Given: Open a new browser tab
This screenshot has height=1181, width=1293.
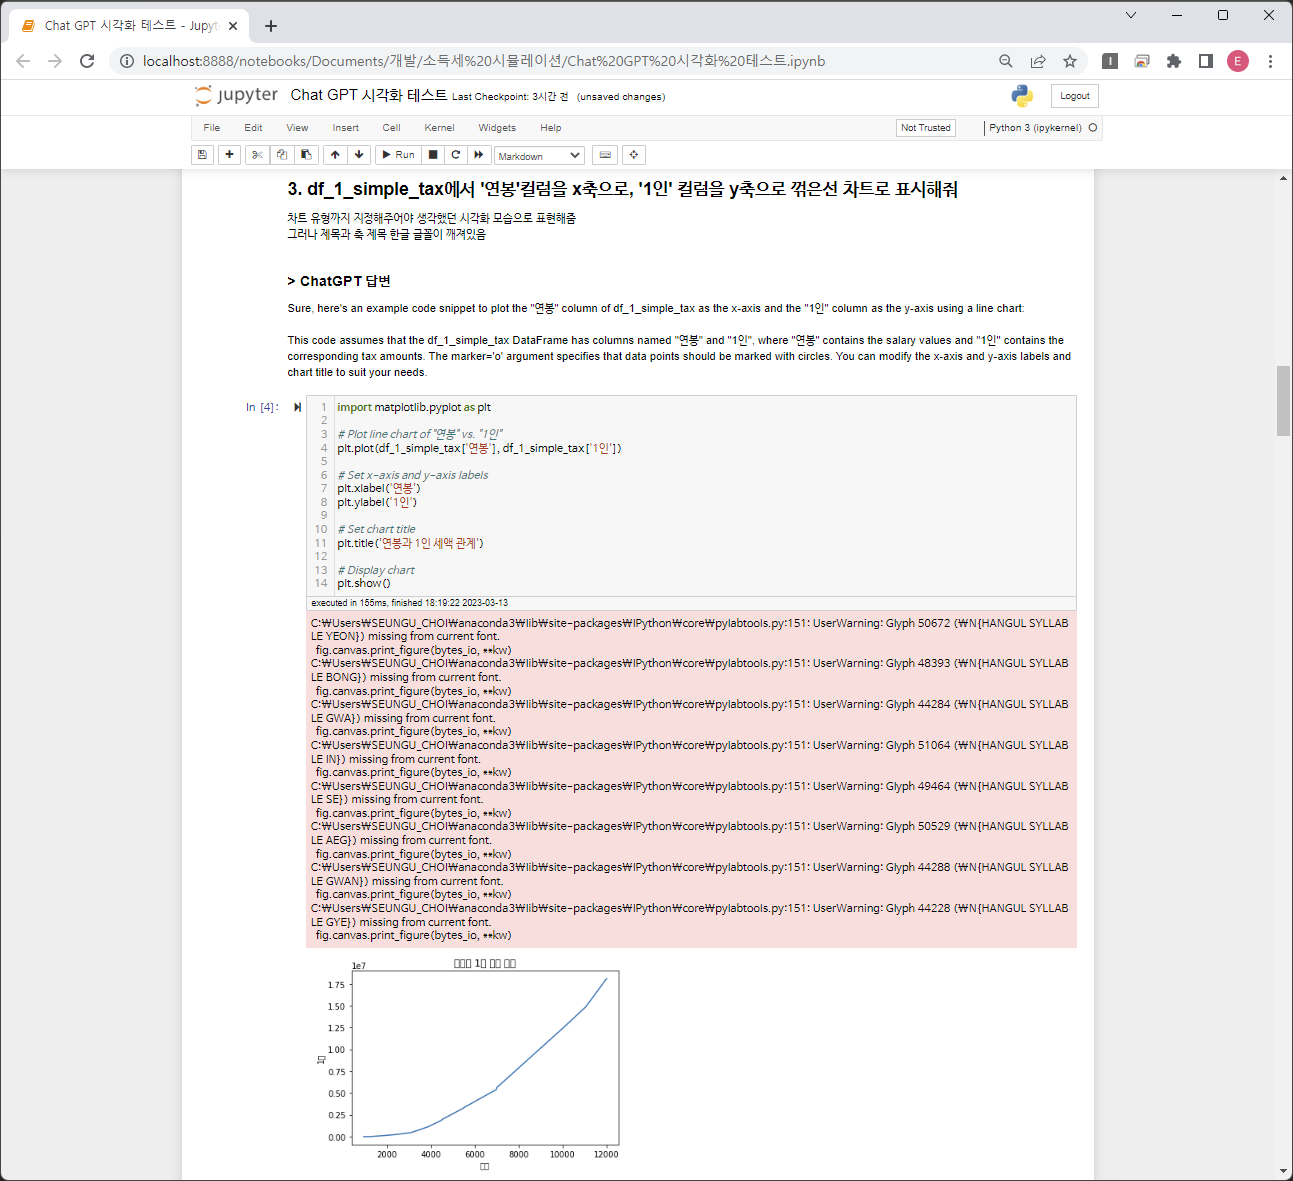Looking at the screenshot, I should click(271, 26).
